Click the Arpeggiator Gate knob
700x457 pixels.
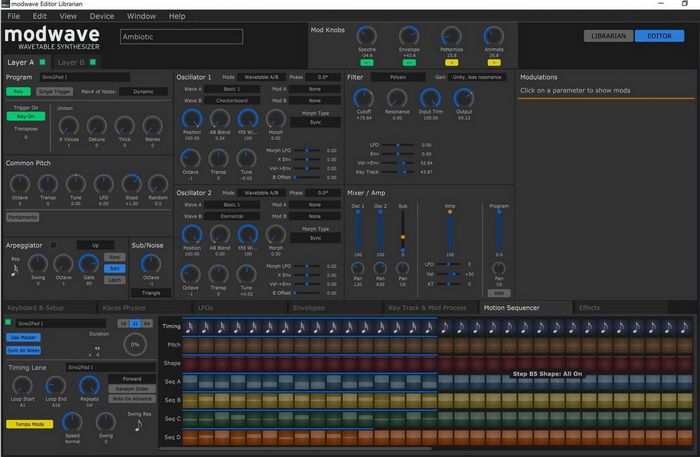coord(88,264)
